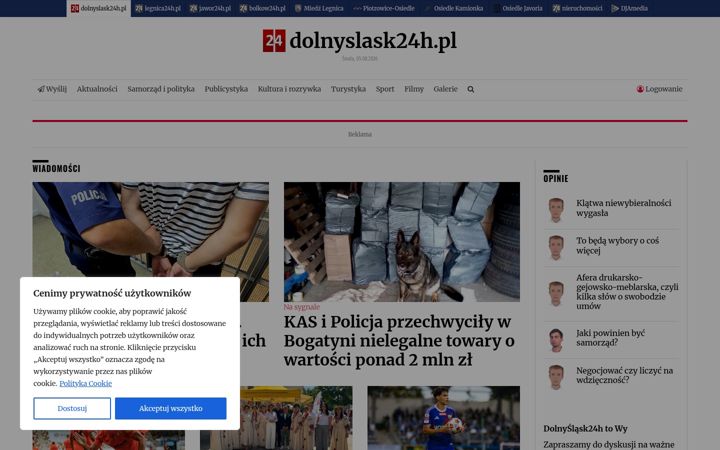Go to the Turystyka section
The height and width of the screenshot is (450, 720).
349,89
